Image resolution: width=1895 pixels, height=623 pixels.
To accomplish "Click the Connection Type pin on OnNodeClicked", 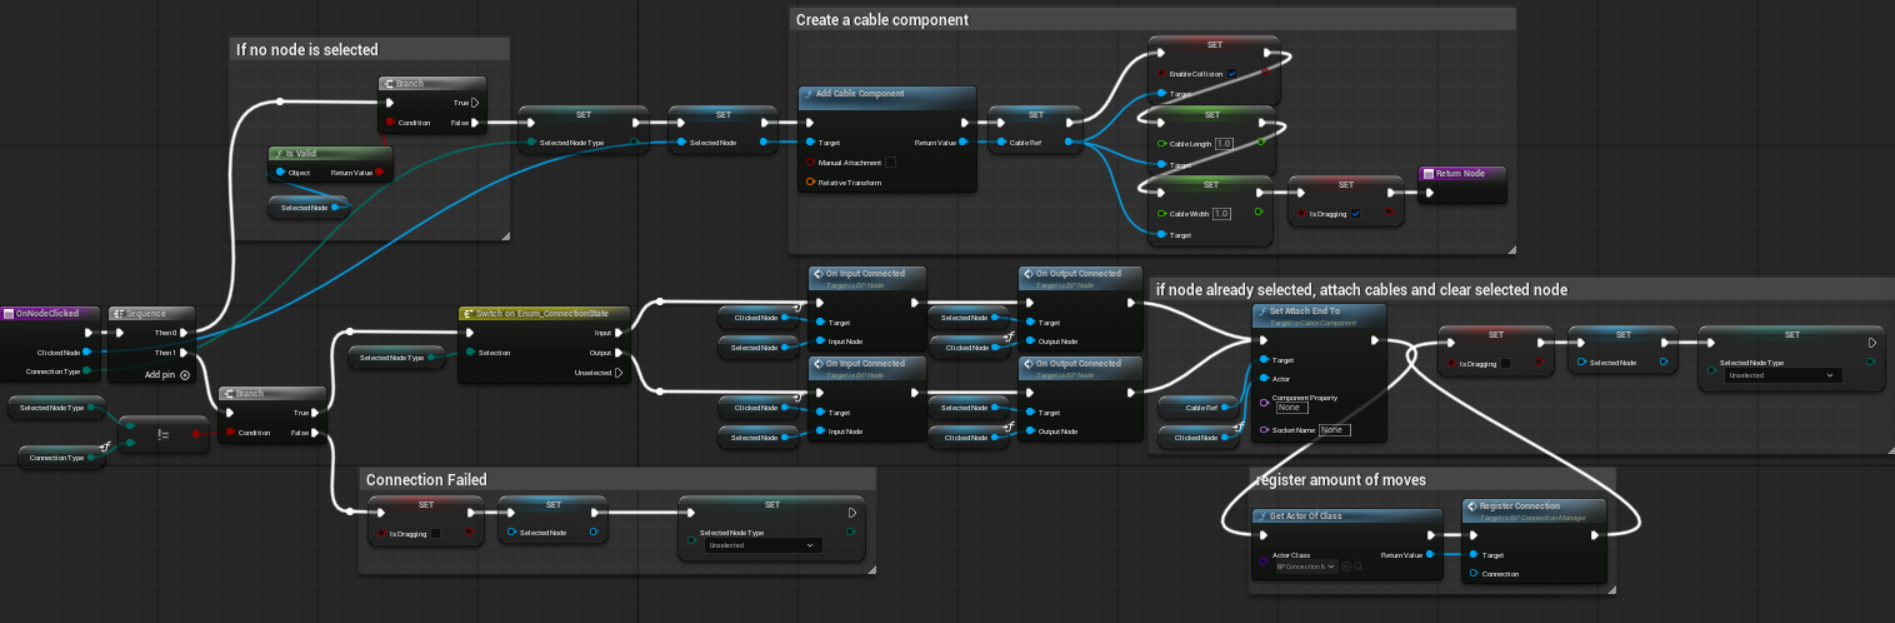I will pyautogui.click(x=87, y=371).
